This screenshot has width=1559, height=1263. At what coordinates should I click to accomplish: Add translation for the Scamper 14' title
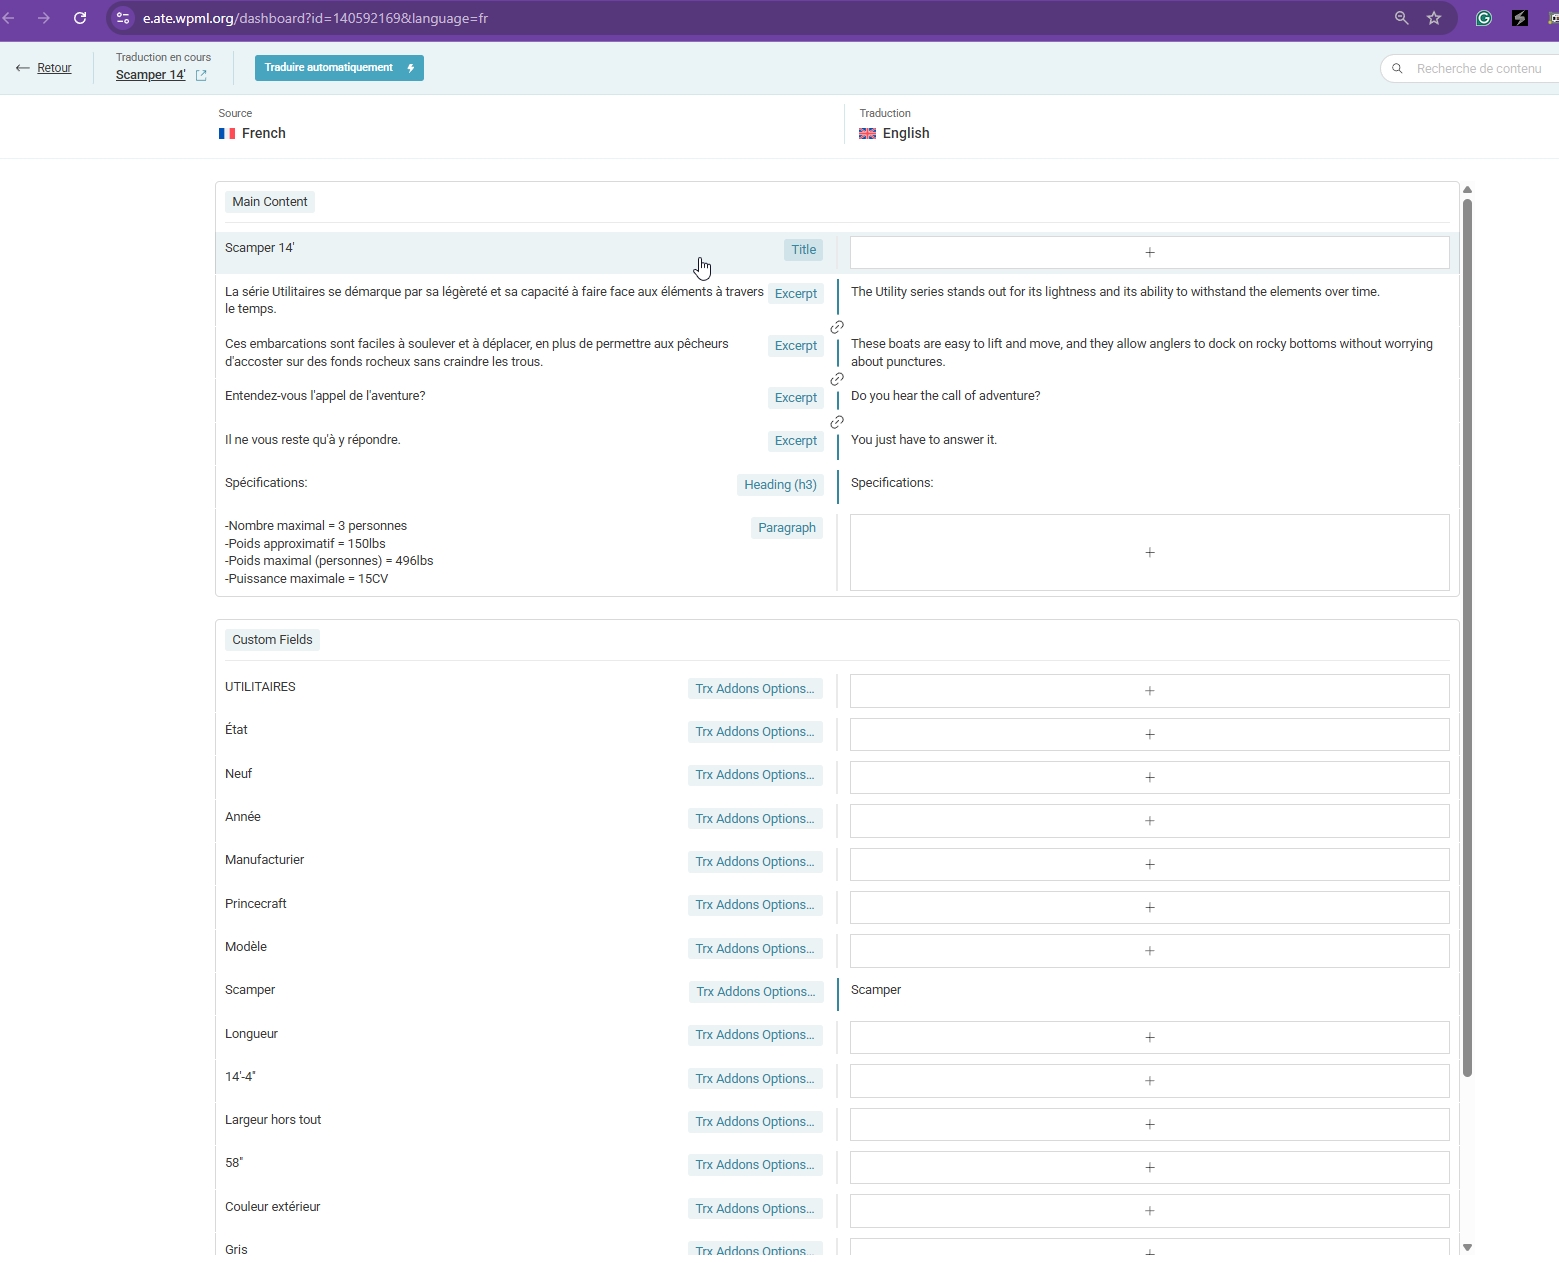pyautogui.click(x=1149, y=252)
